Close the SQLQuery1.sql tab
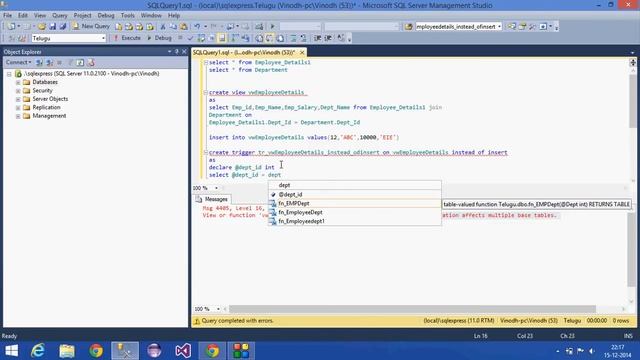 [302, 53]
